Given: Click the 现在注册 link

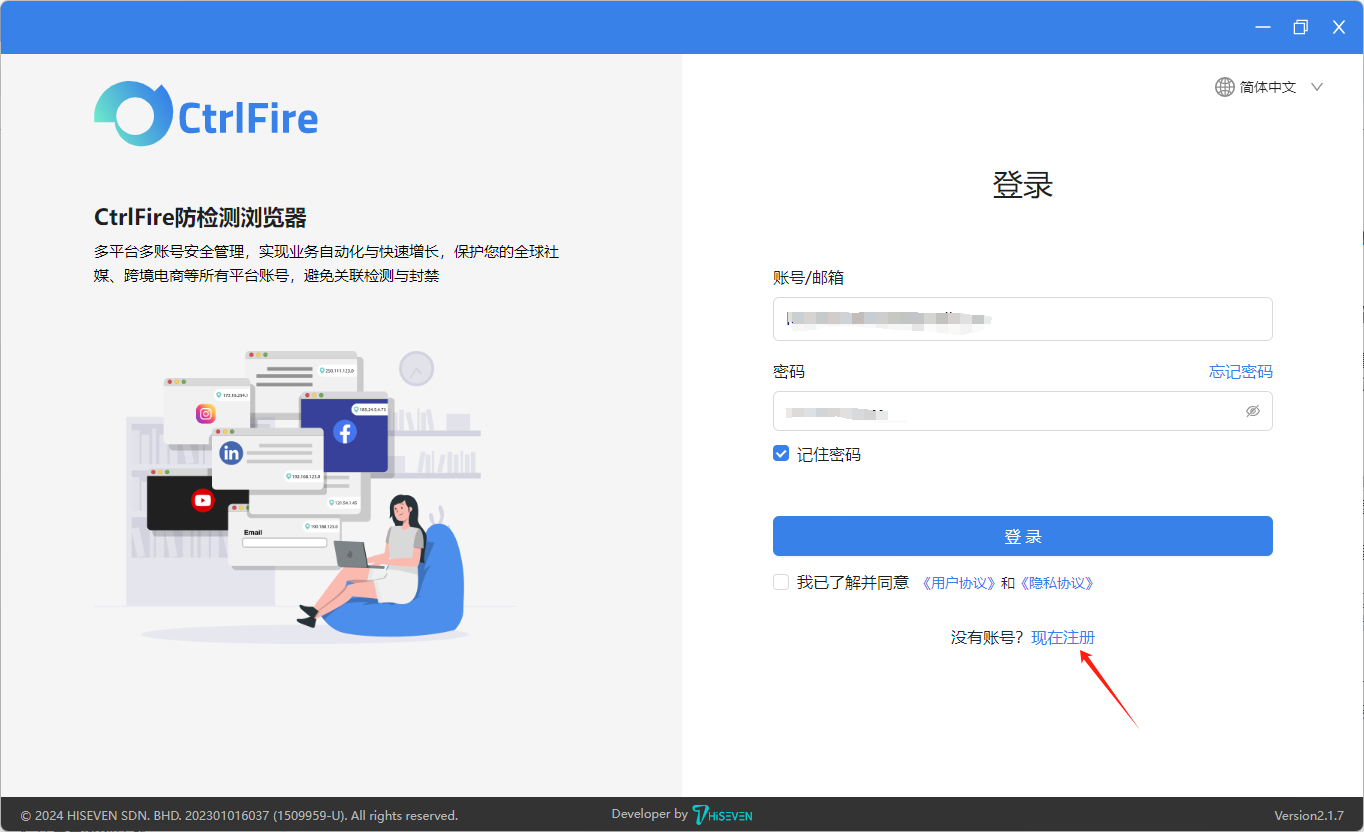Looking at the screenshot, I should pos(1063,638).
